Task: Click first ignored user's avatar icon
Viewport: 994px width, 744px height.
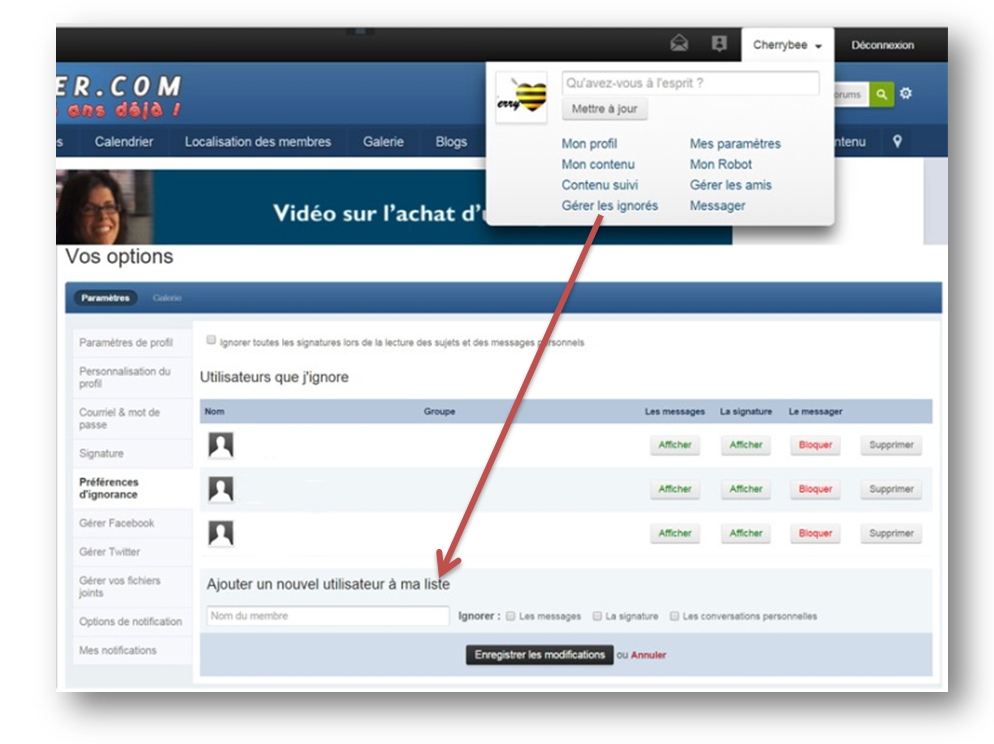Action: click(221, 445)
